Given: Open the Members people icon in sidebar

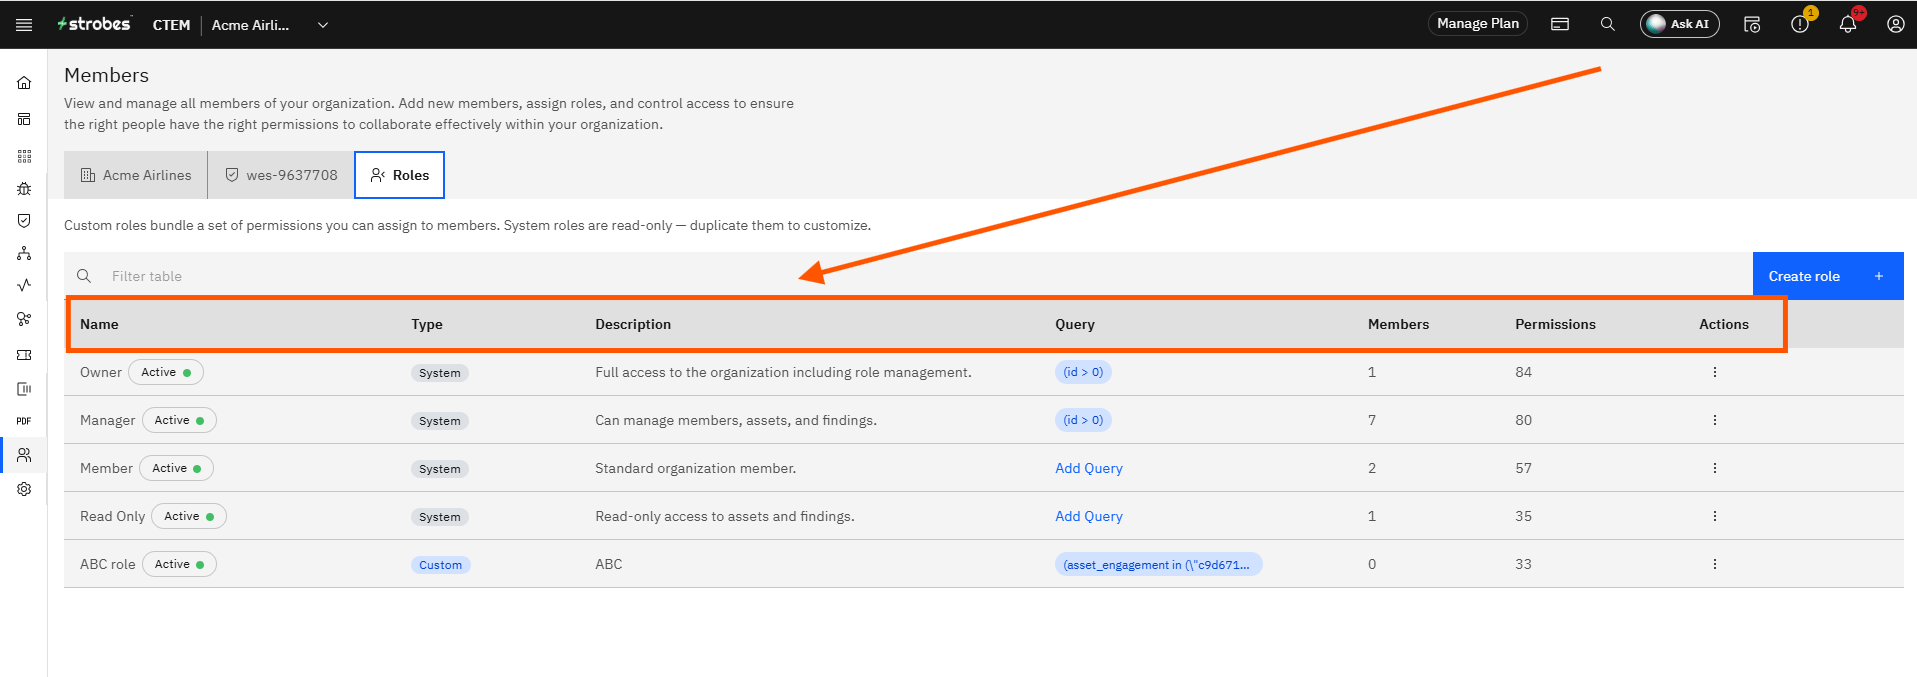Looking at the screenshot, I should 24,455.
